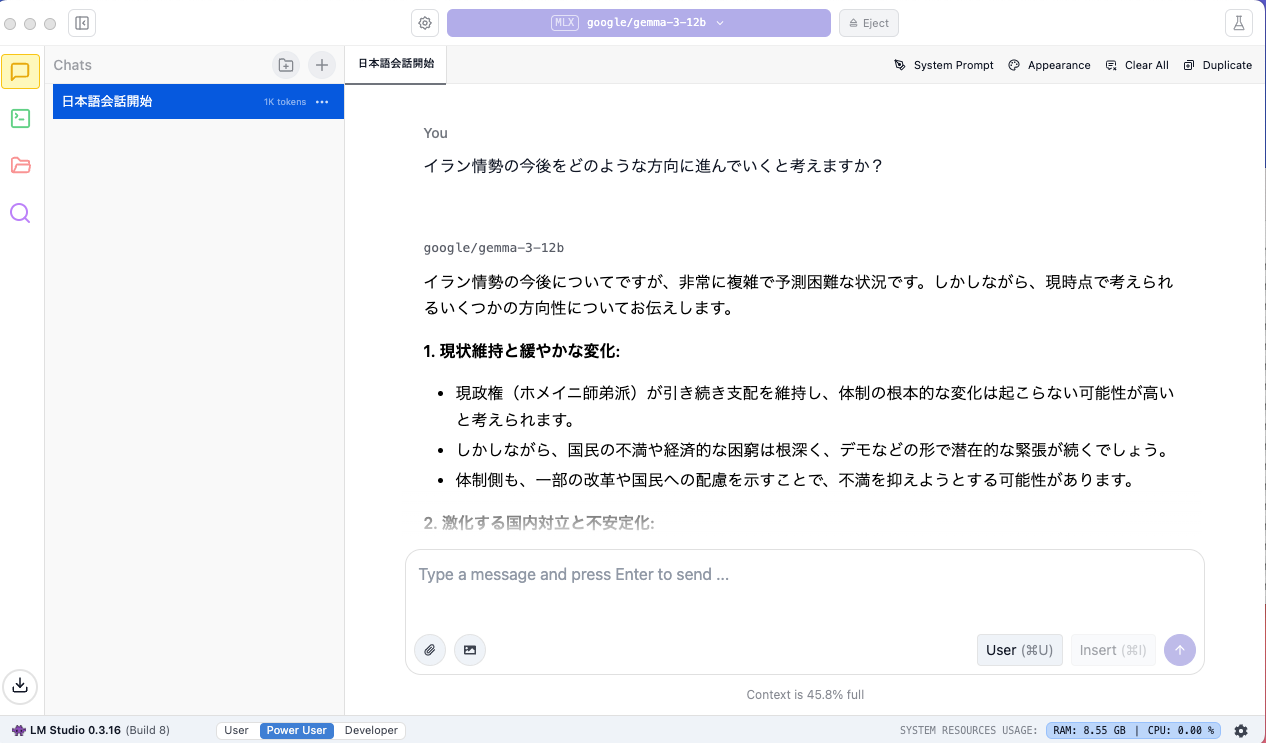The width and height of the screenshot is (1266, 743).
Task: Attach a file with paperclip icon
Action: coord(430,650)
